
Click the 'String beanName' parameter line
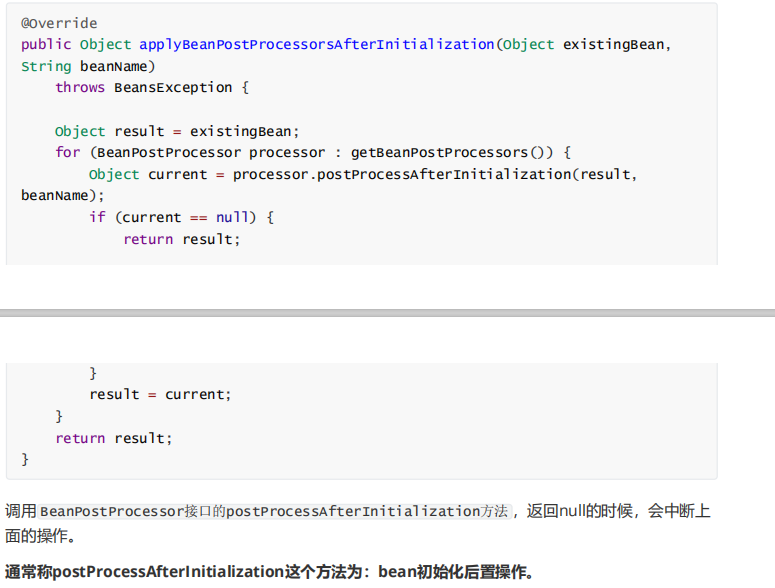[x=88, y=66]
